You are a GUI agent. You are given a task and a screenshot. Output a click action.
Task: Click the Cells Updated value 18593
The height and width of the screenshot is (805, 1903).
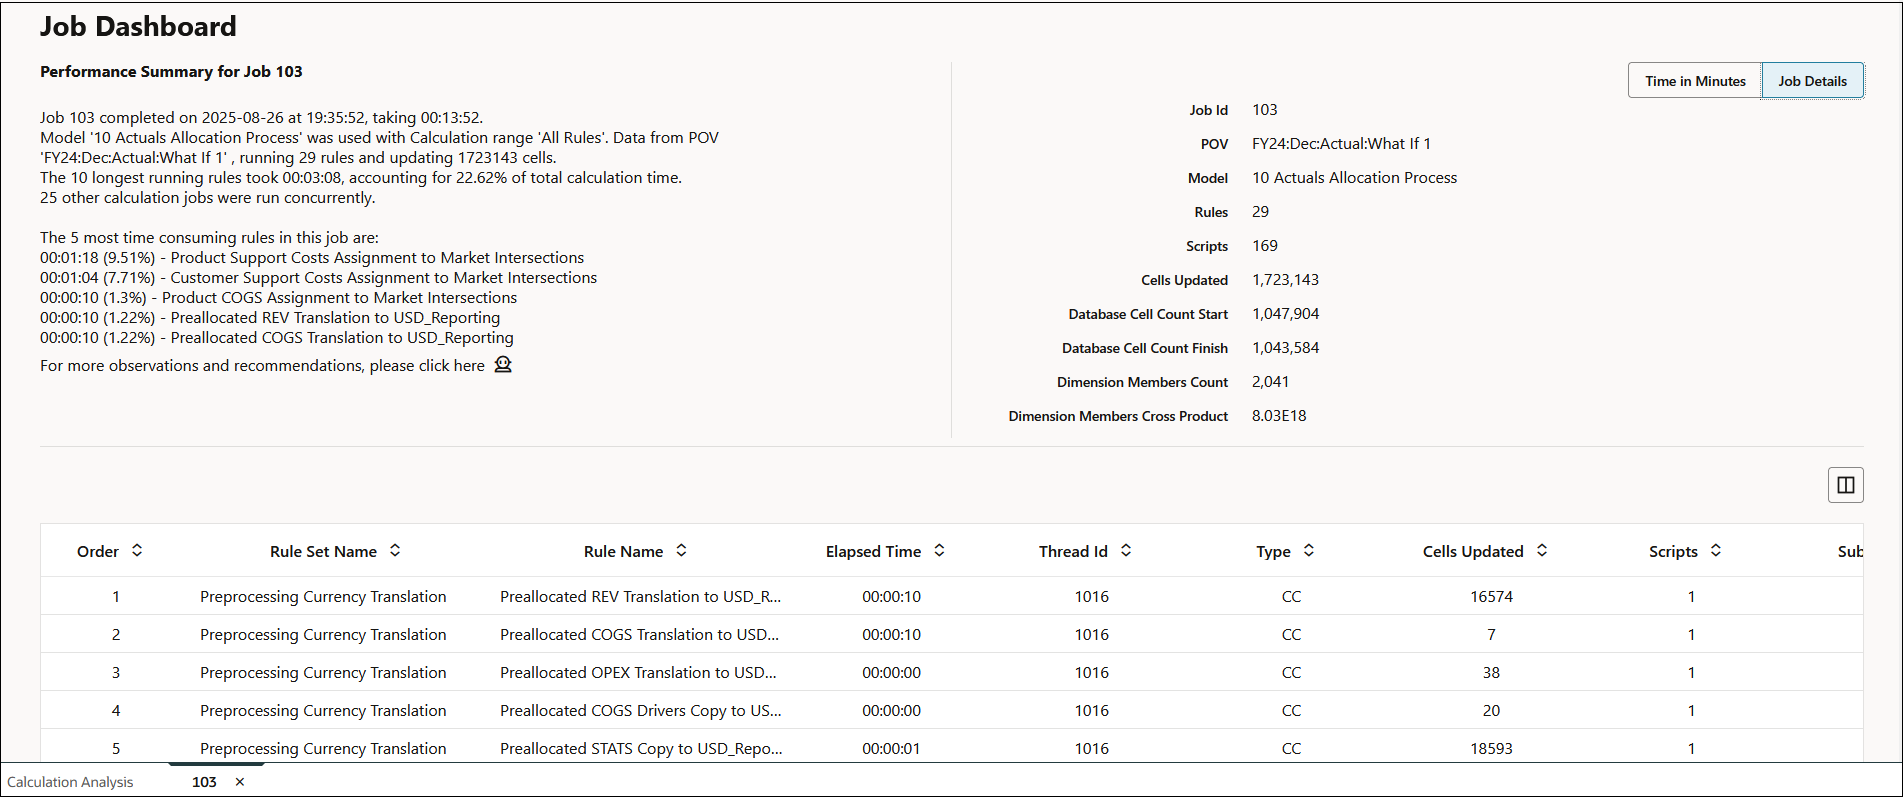[x=1491, y=749]
